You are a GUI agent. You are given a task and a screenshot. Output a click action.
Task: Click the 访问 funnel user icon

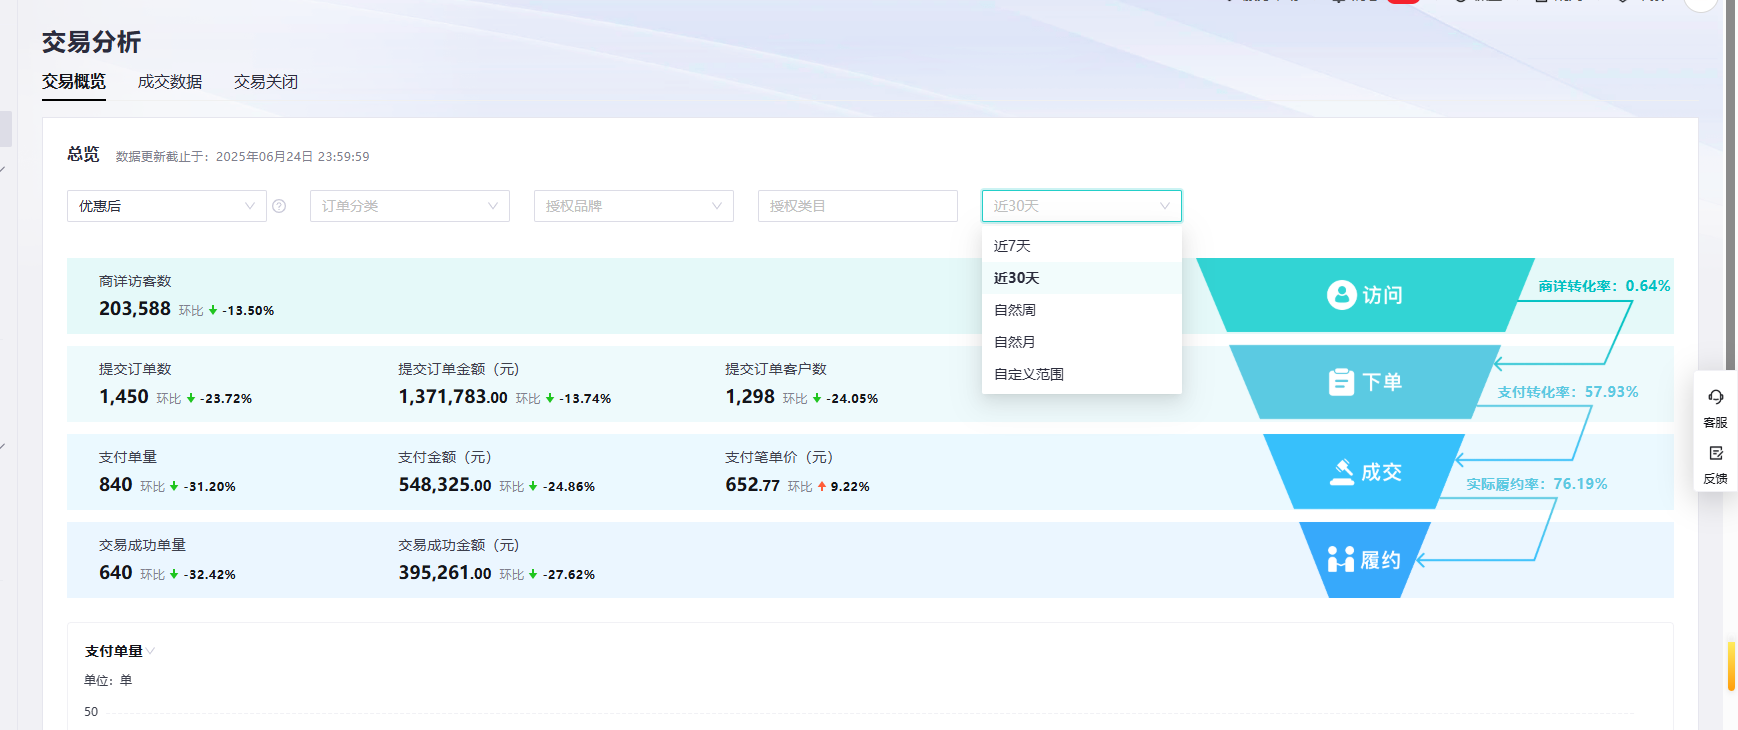tap(1341, 295)
